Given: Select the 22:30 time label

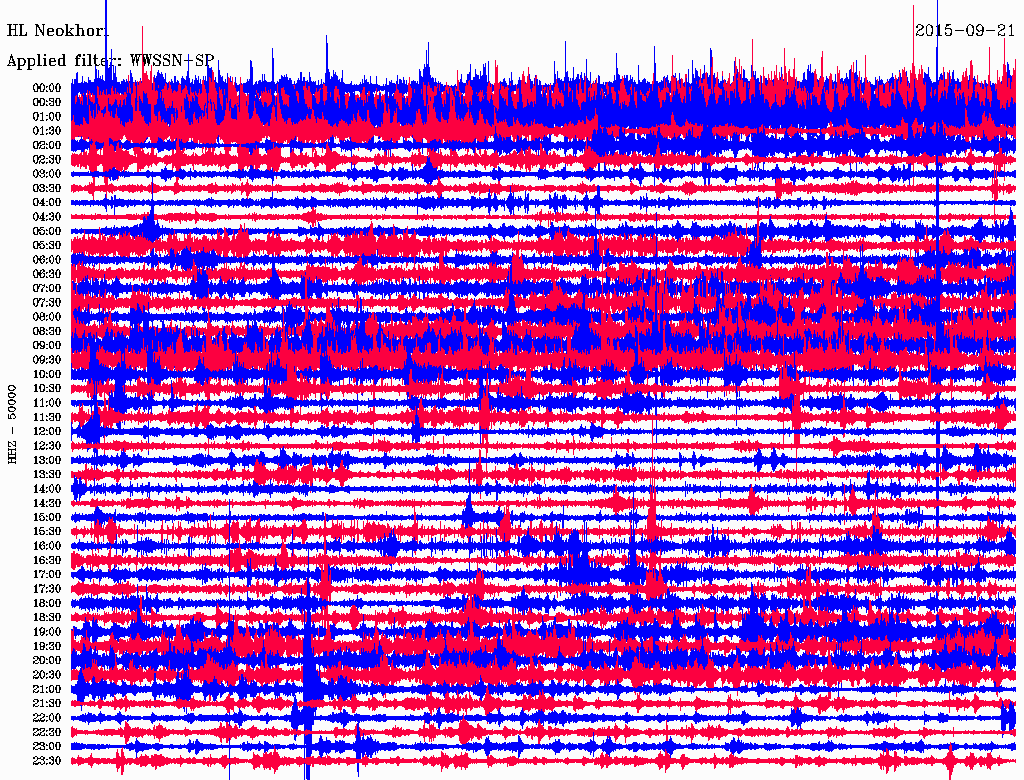Looking at the screenshot, I should 47,732.
